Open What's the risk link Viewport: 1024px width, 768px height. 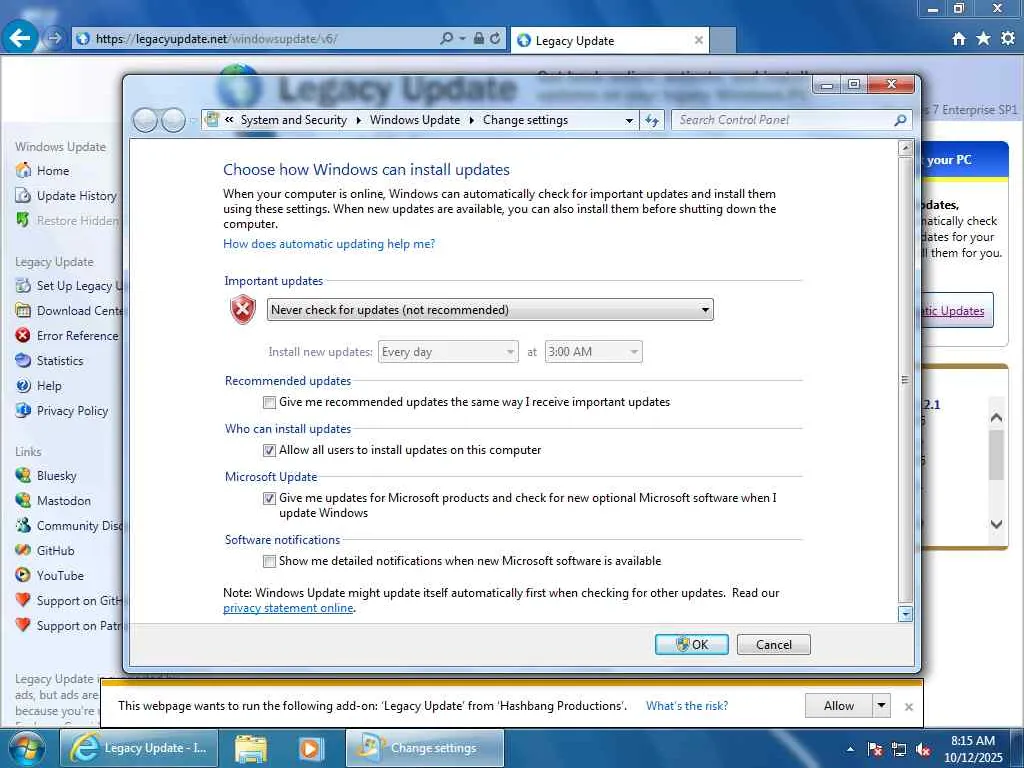pos(687,706)
